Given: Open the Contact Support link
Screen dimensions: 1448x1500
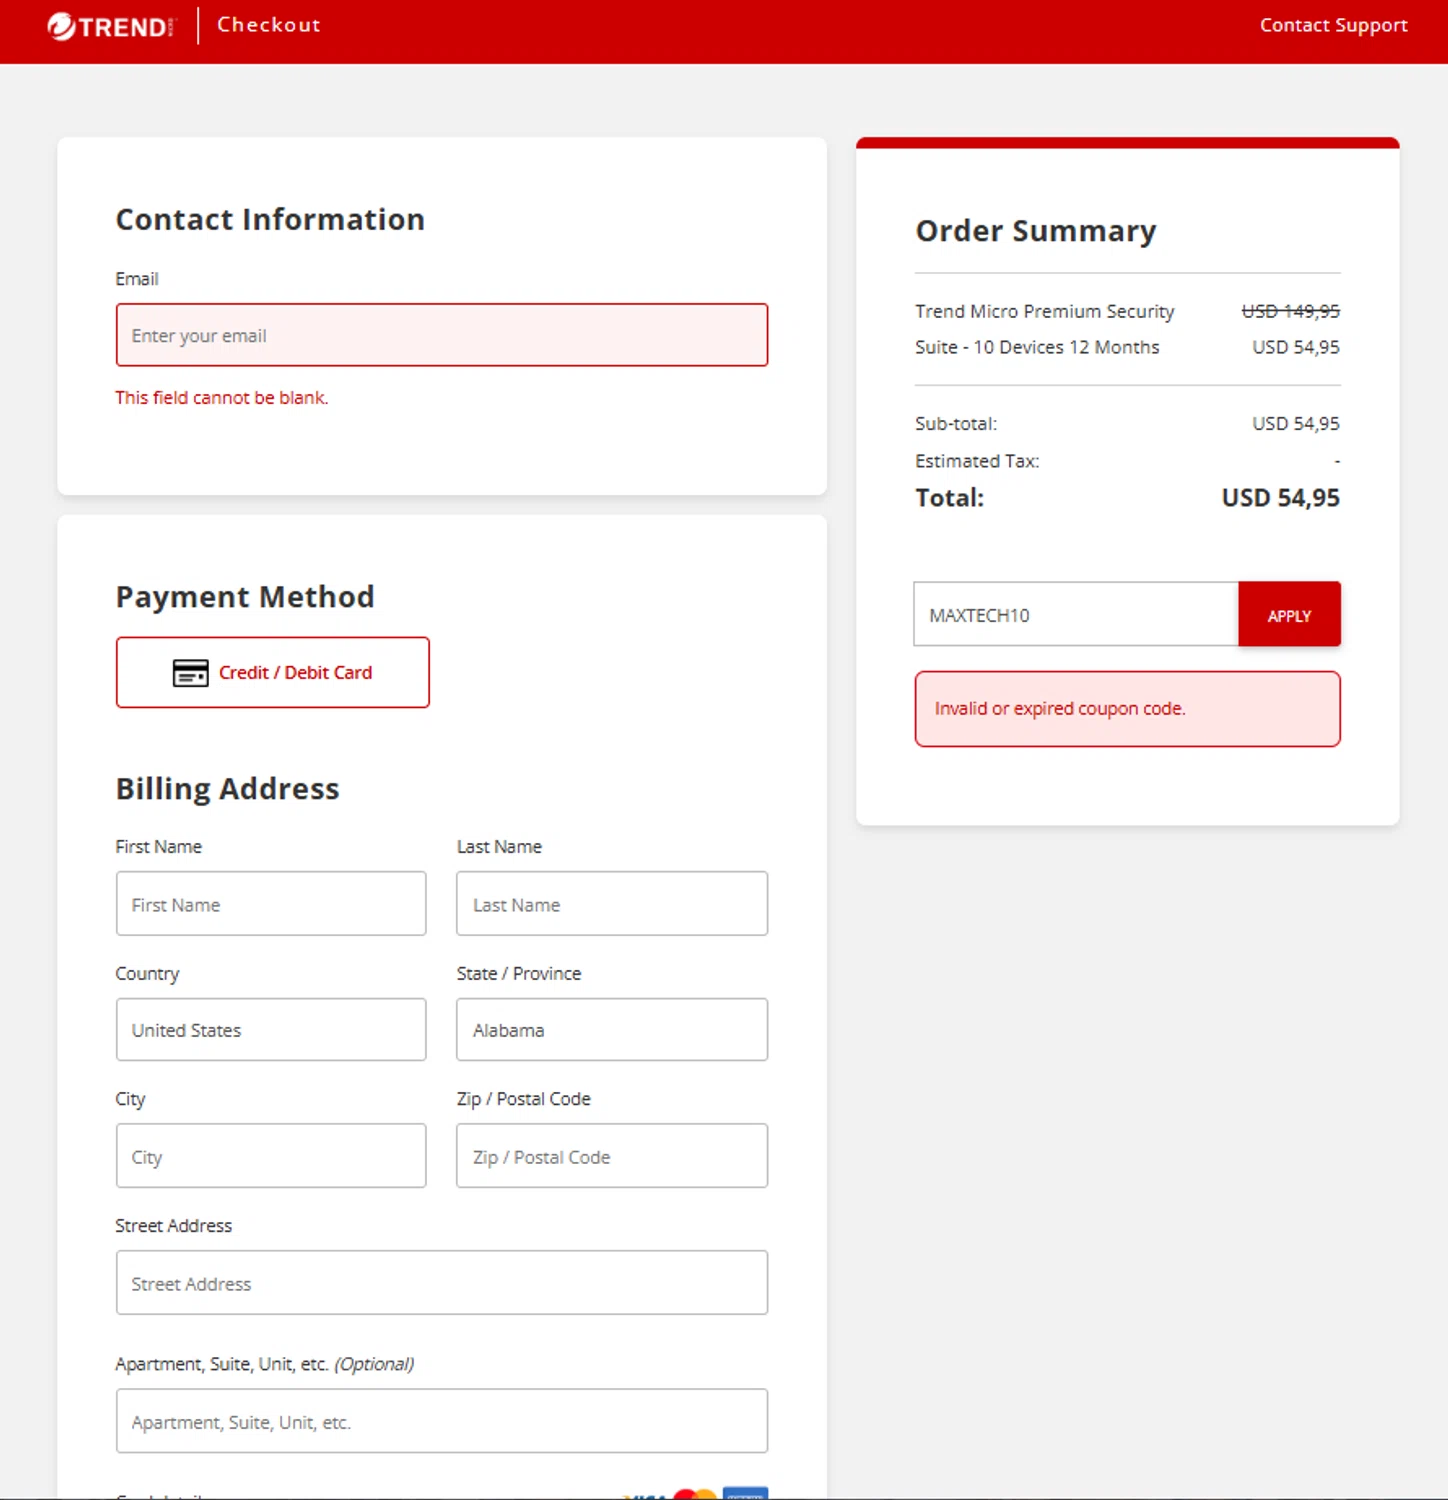Looking at the screenshot, I should coord(1333,25).
